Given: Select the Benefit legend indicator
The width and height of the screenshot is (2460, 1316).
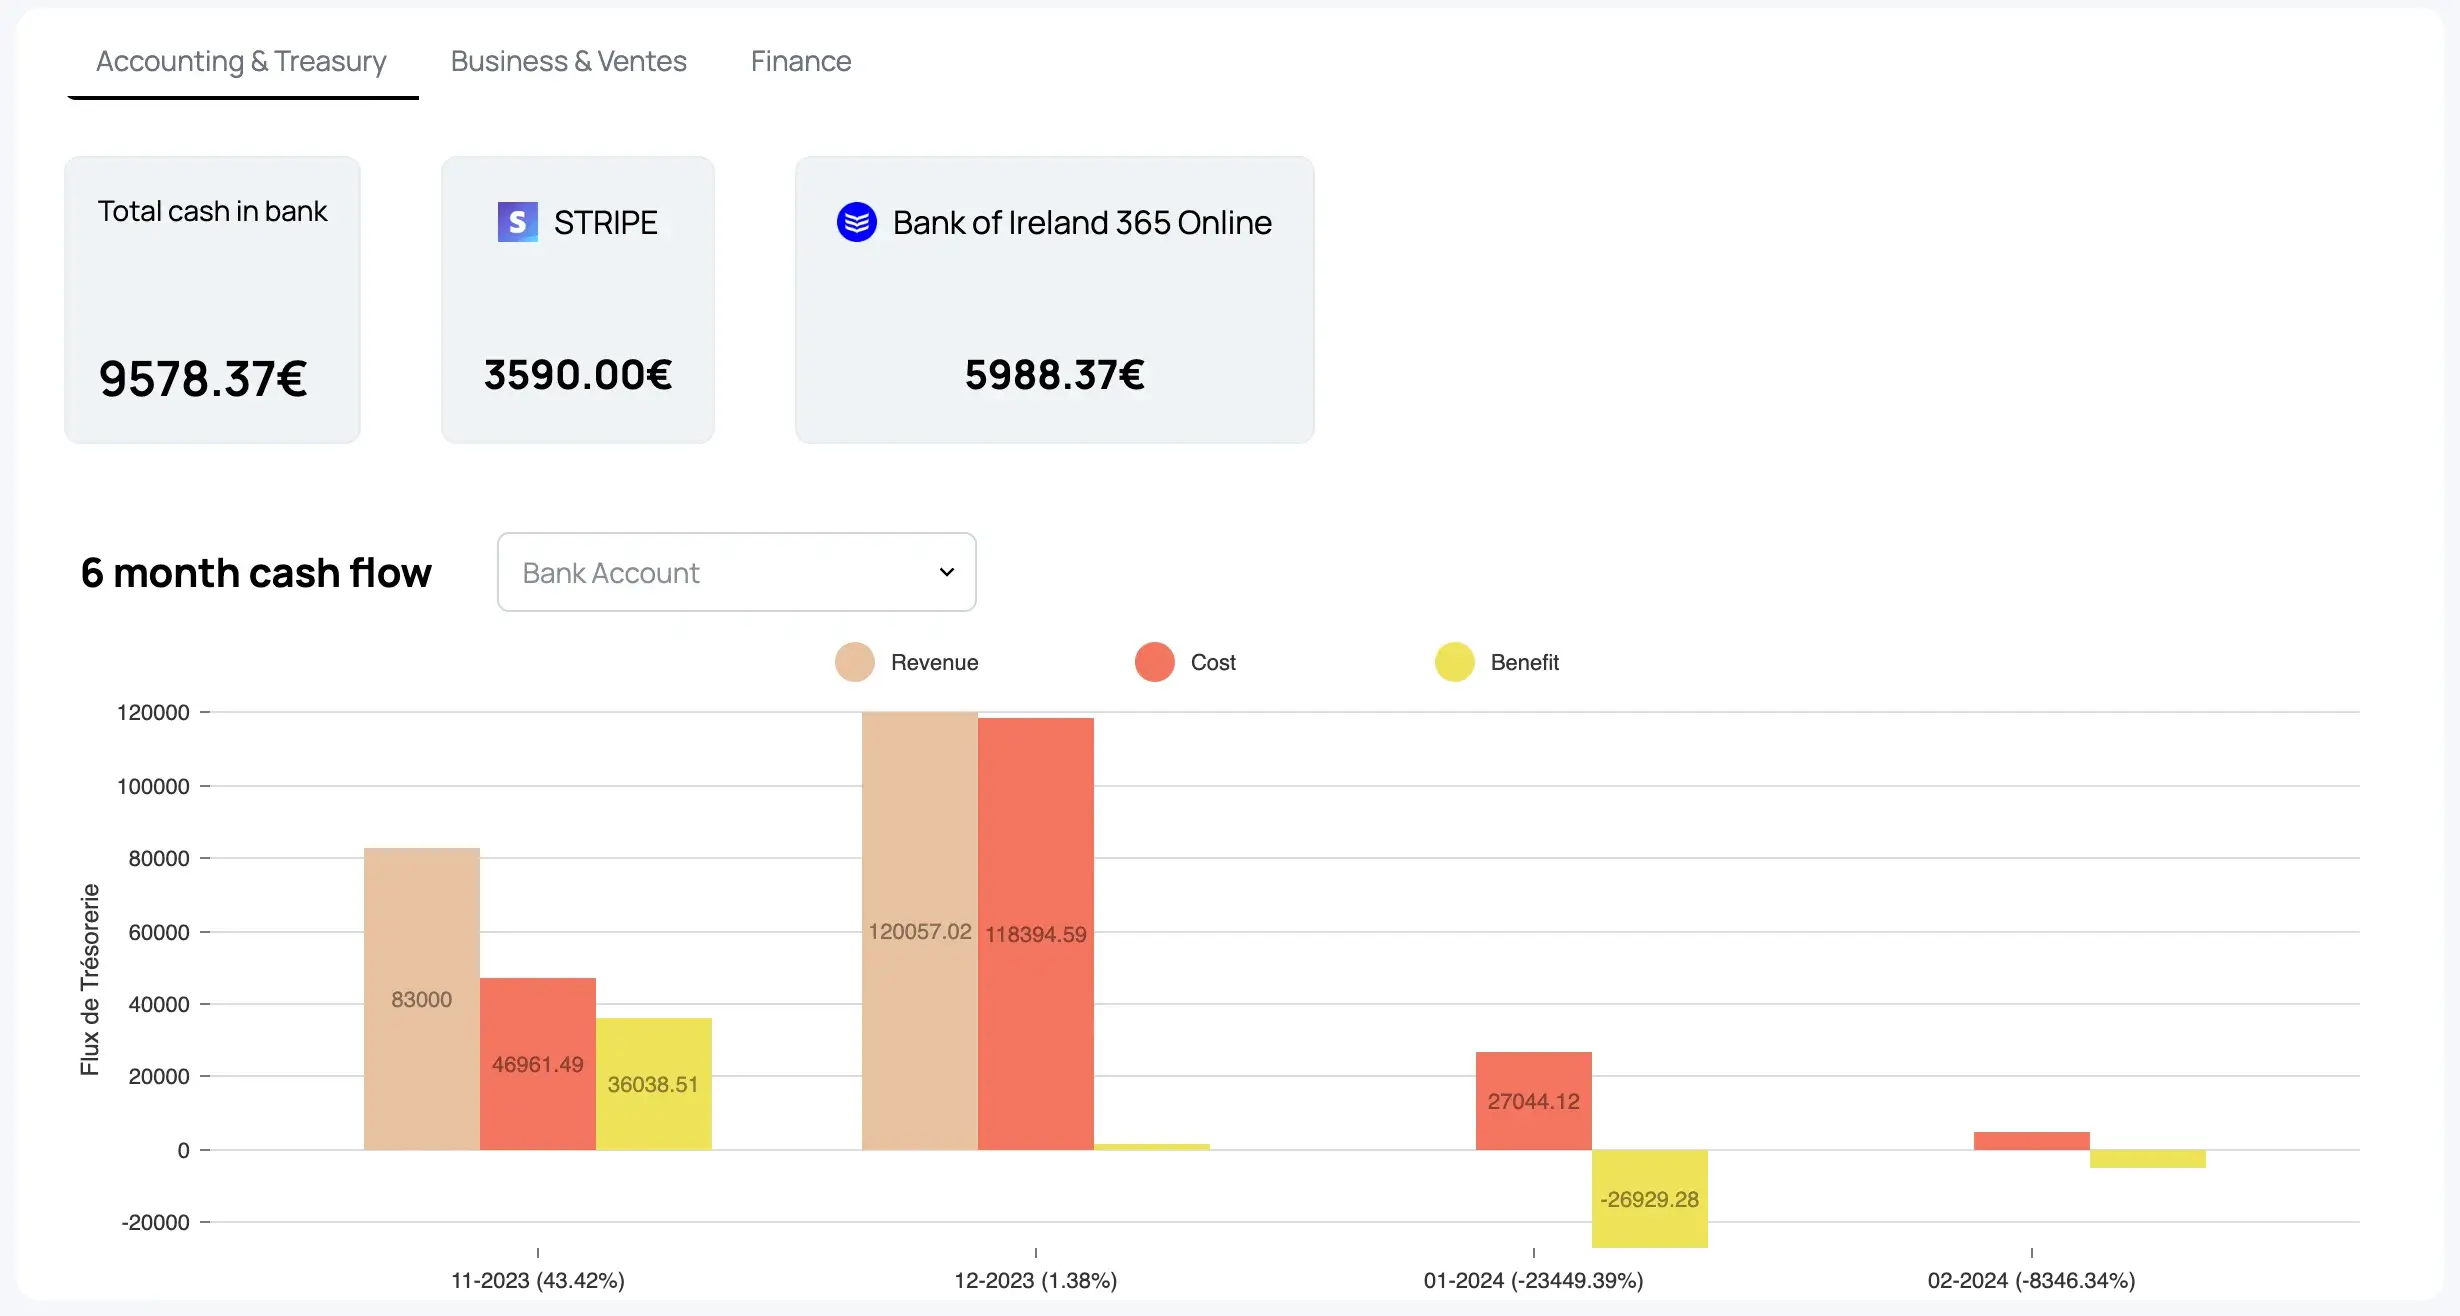Looking at the screenshot, I should click(x=1451, y=662).
